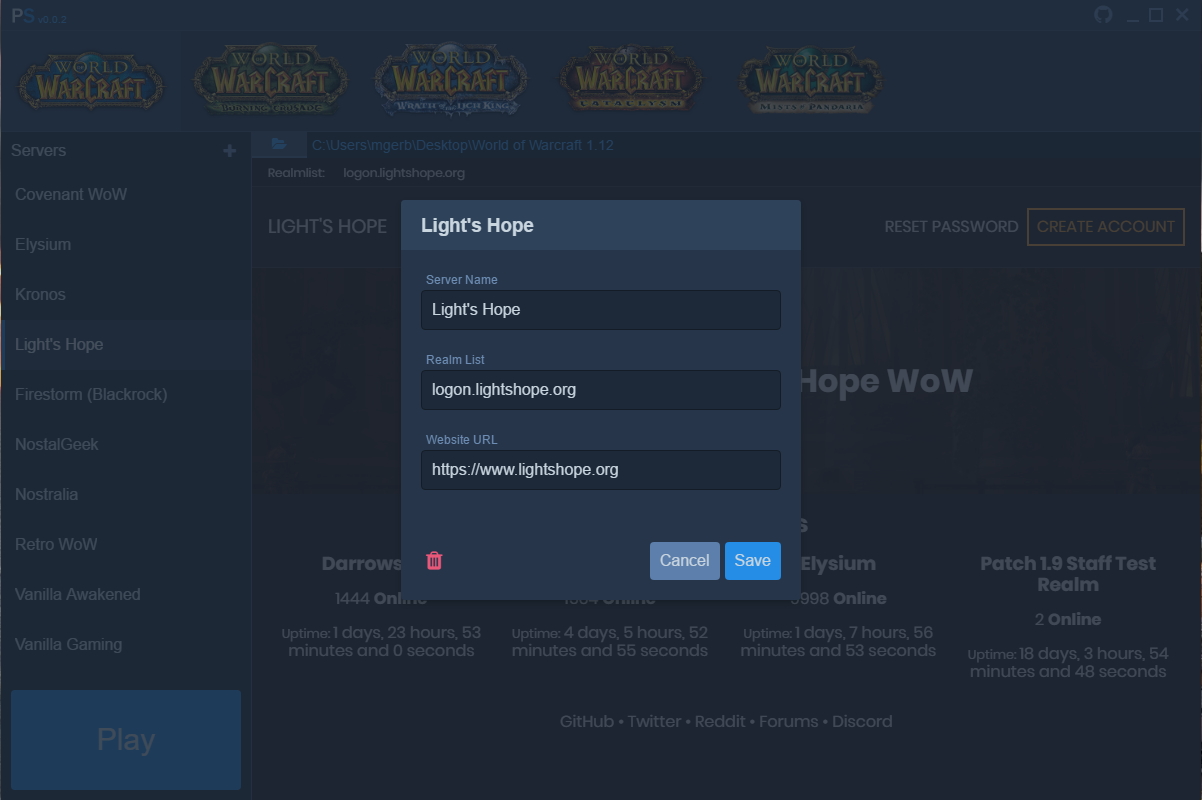The height and width of the screenshot is (800, 1202).
Task: Click the red trash delete icon
Action: point(434,561)
